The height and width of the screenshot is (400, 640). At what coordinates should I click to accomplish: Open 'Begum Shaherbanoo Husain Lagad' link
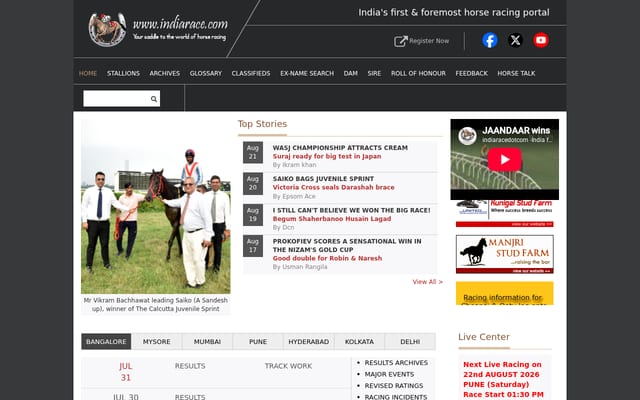point(332,219)
